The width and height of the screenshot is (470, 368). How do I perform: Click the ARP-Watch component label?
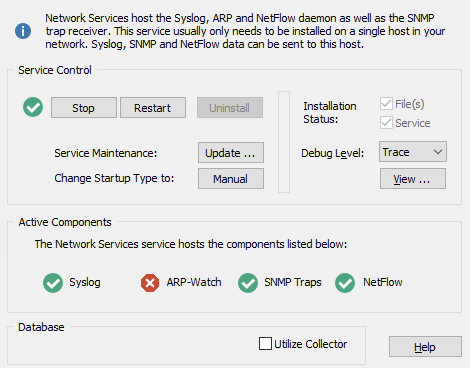[x=194, y=282]
